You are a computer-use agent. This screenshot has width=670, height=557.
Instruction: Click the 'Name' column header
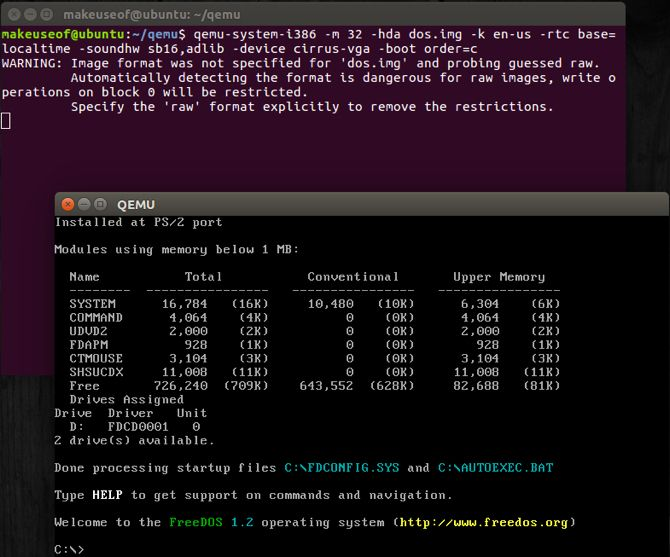[85, 277]
